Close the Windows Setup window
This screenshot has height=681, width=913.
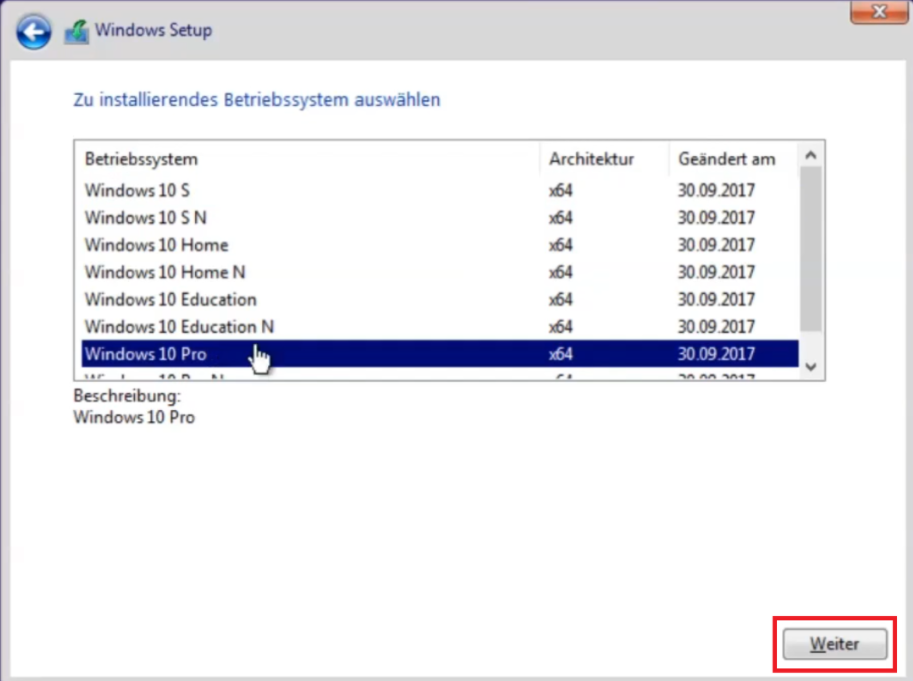[877, 12]
